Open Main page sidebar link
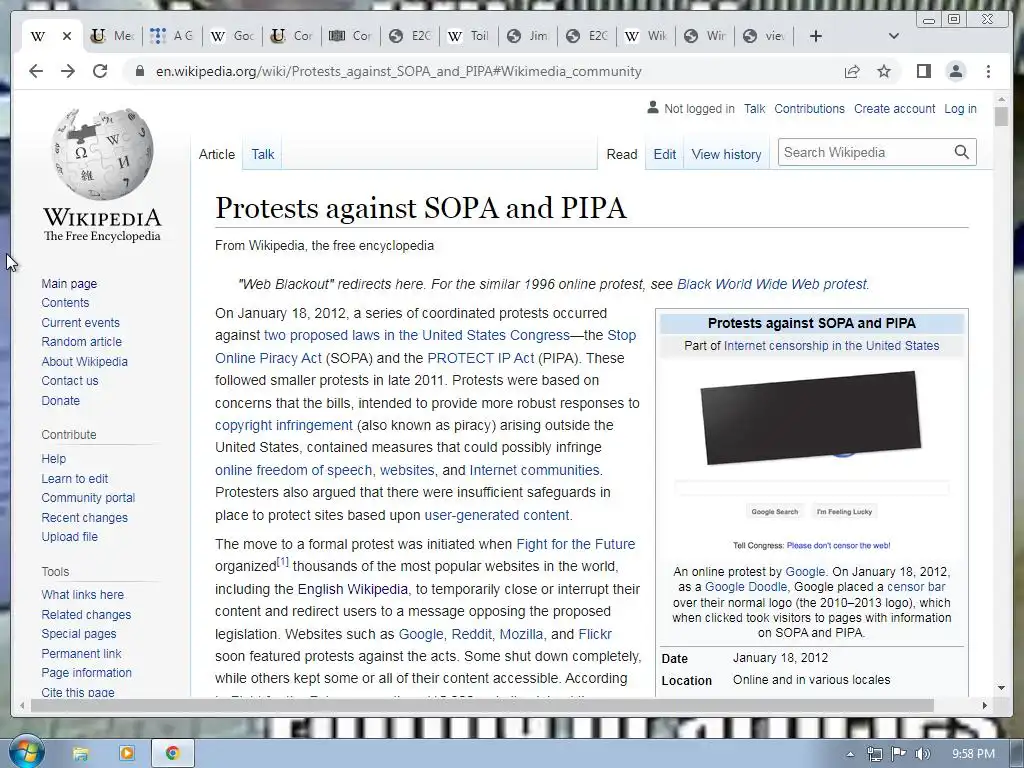1024x768 pixels. tap(69, 283)
